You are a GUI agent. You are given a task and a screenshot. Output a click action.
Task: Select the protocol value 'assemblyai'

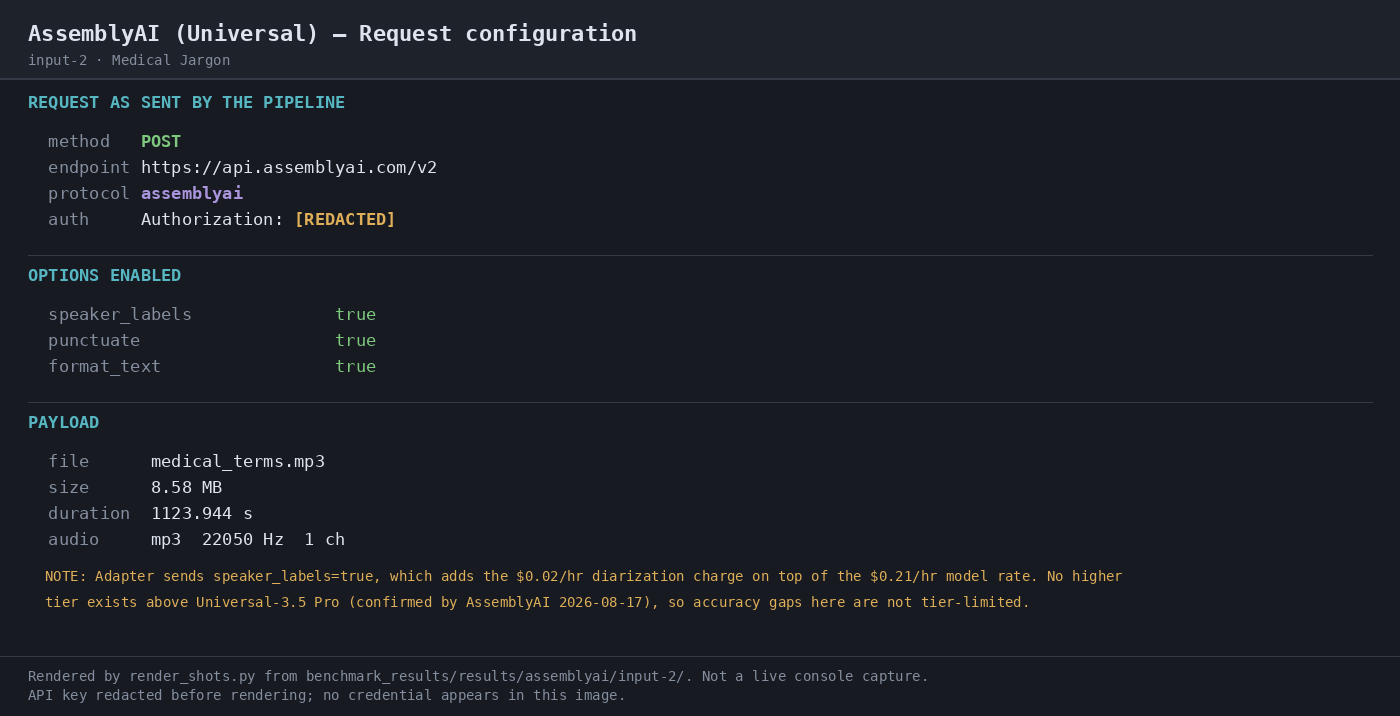pyautogui.click(x=192, y=194)
